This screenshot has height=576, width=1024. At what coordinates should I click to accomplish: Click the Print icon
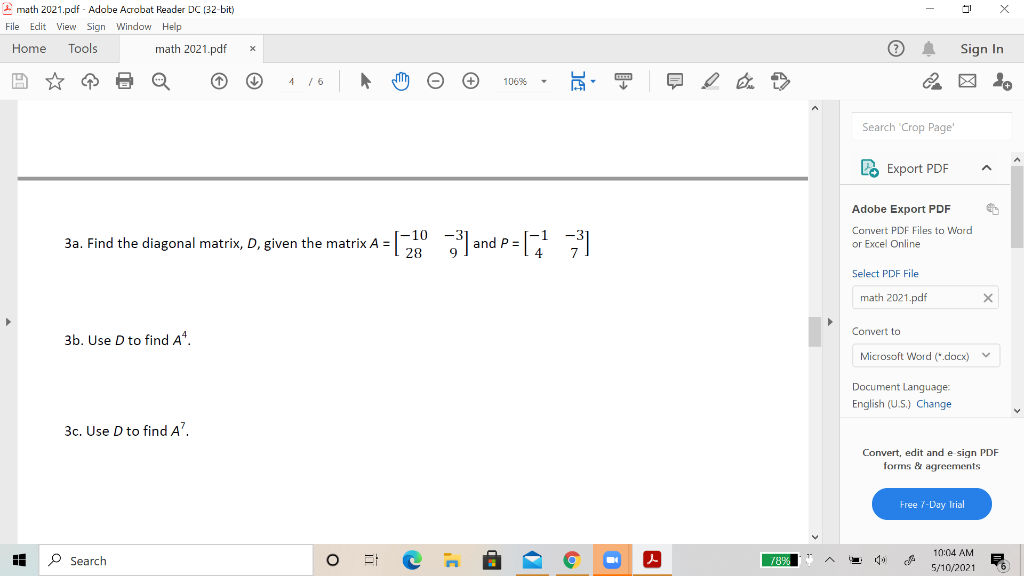point(124,81)
